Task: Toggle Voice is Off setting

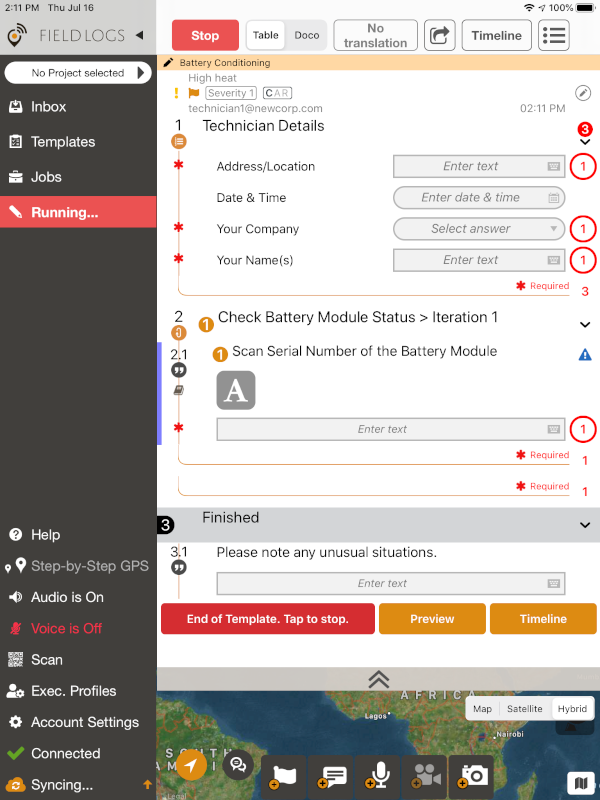Action: [x=66, y=628]
